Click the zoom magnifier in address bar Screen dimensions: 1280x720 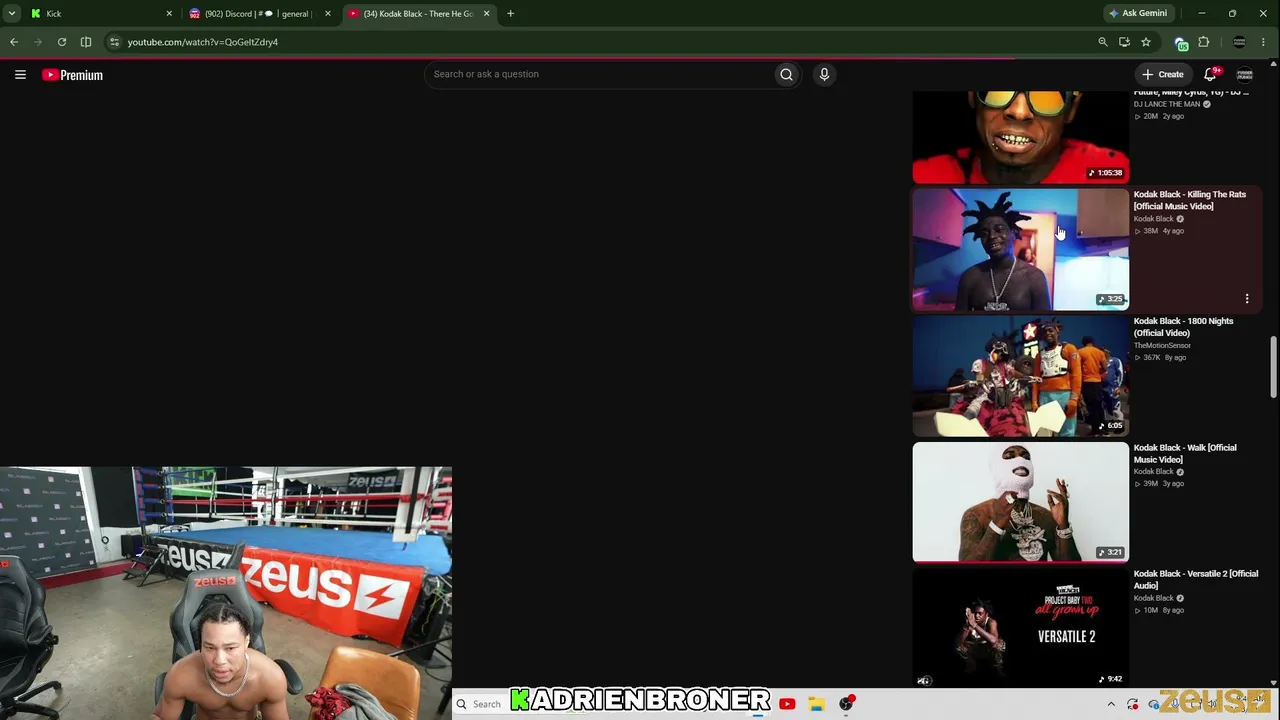coord(1103,42)
